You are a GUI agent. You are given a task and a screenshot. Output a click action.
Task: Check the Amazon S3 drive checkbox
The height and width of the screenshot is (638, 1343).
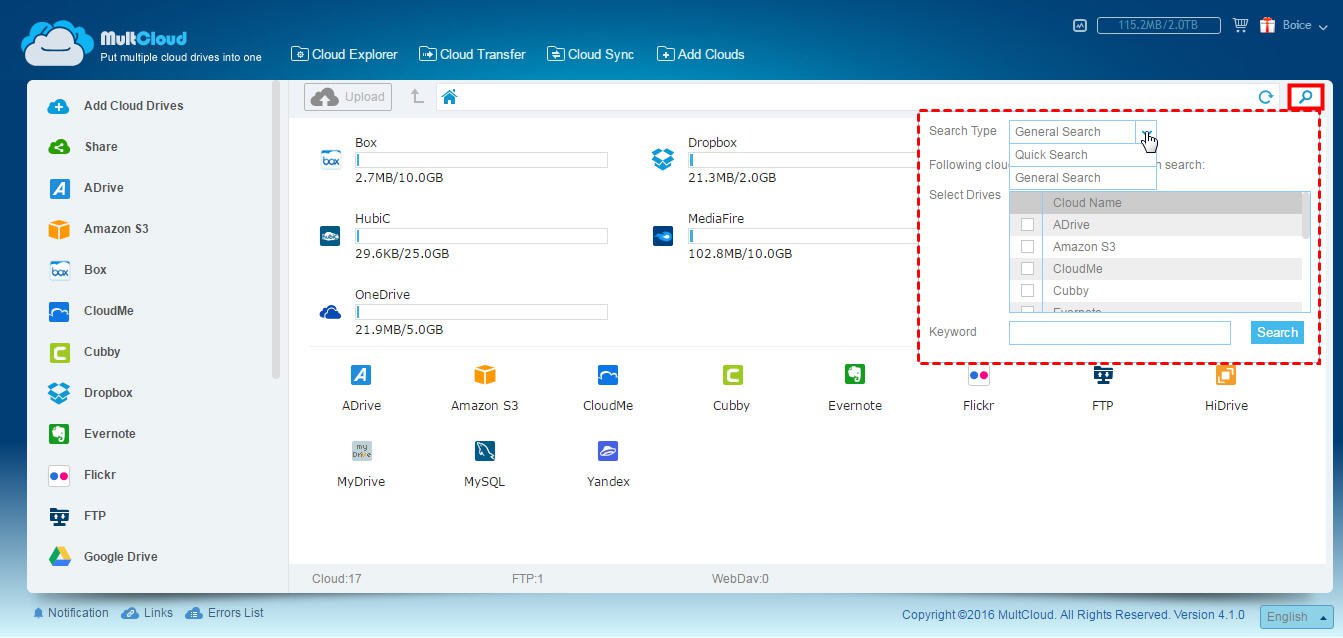coord(1027,247)
